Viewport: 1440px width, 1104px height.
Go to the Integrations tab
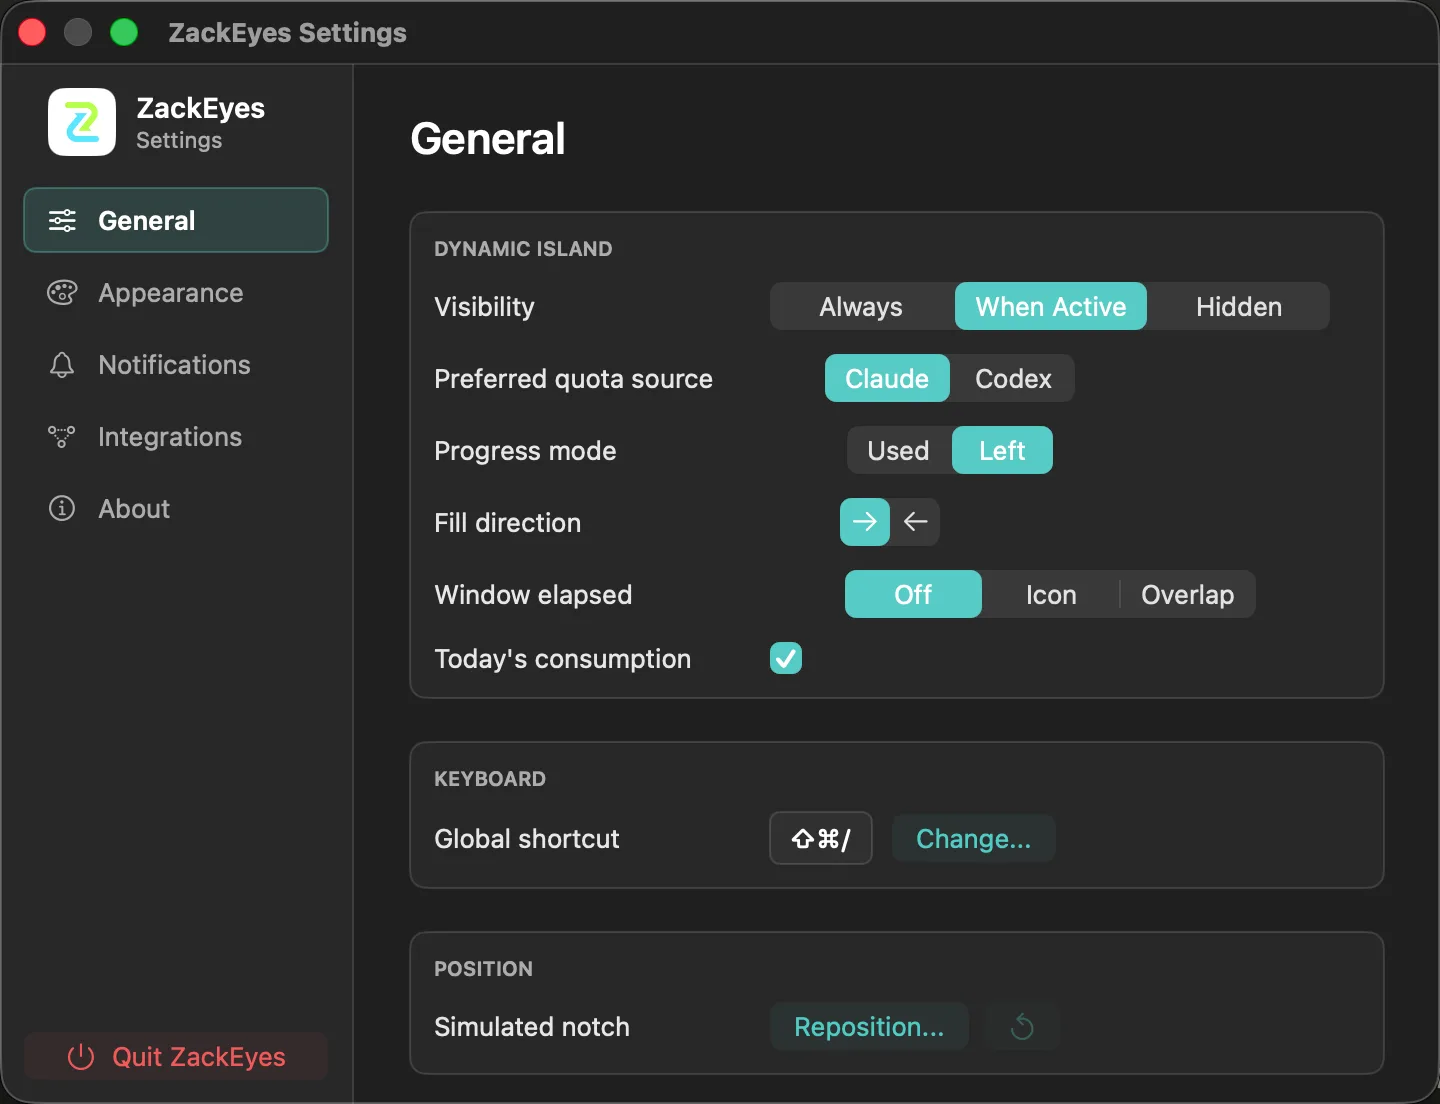(176, 437)
